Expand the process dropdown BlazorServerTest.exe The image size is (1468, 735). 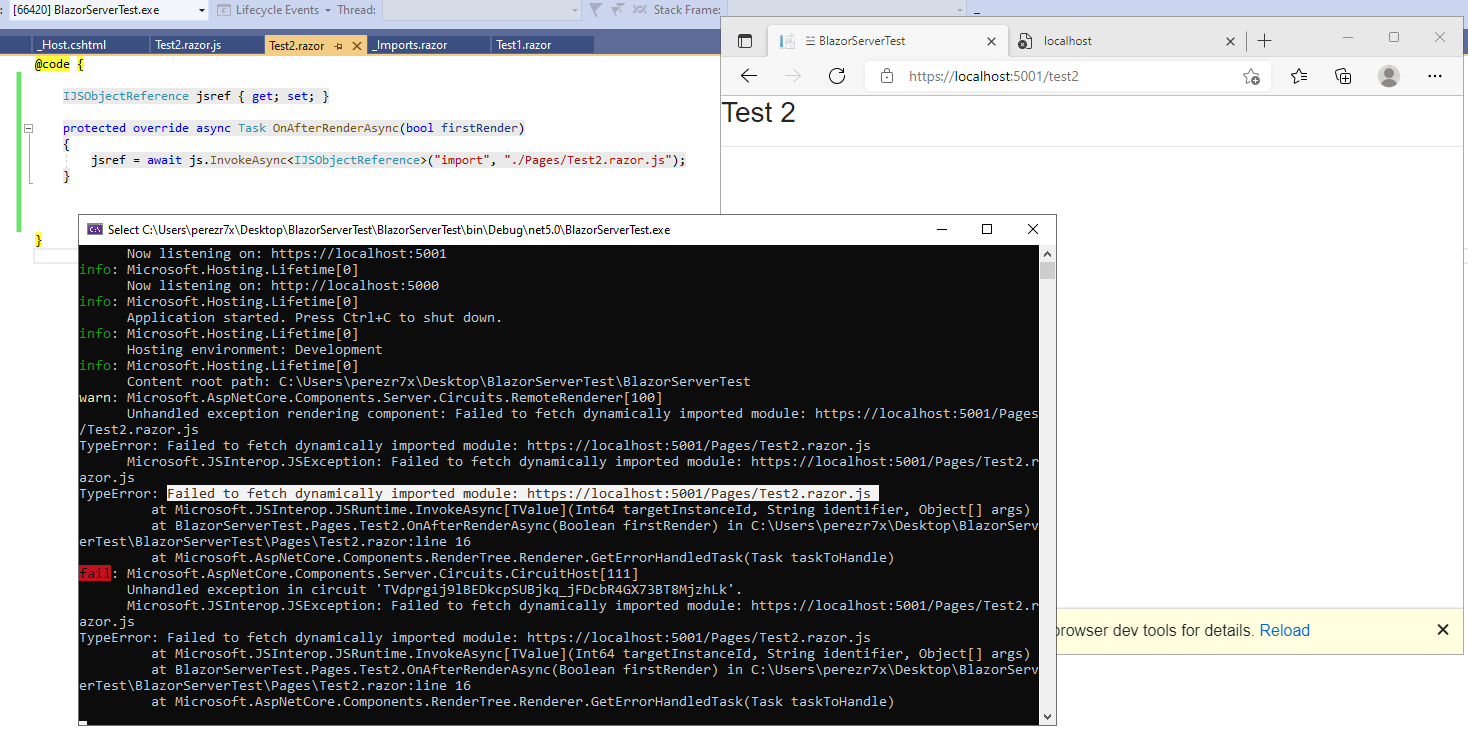point(202,10)
